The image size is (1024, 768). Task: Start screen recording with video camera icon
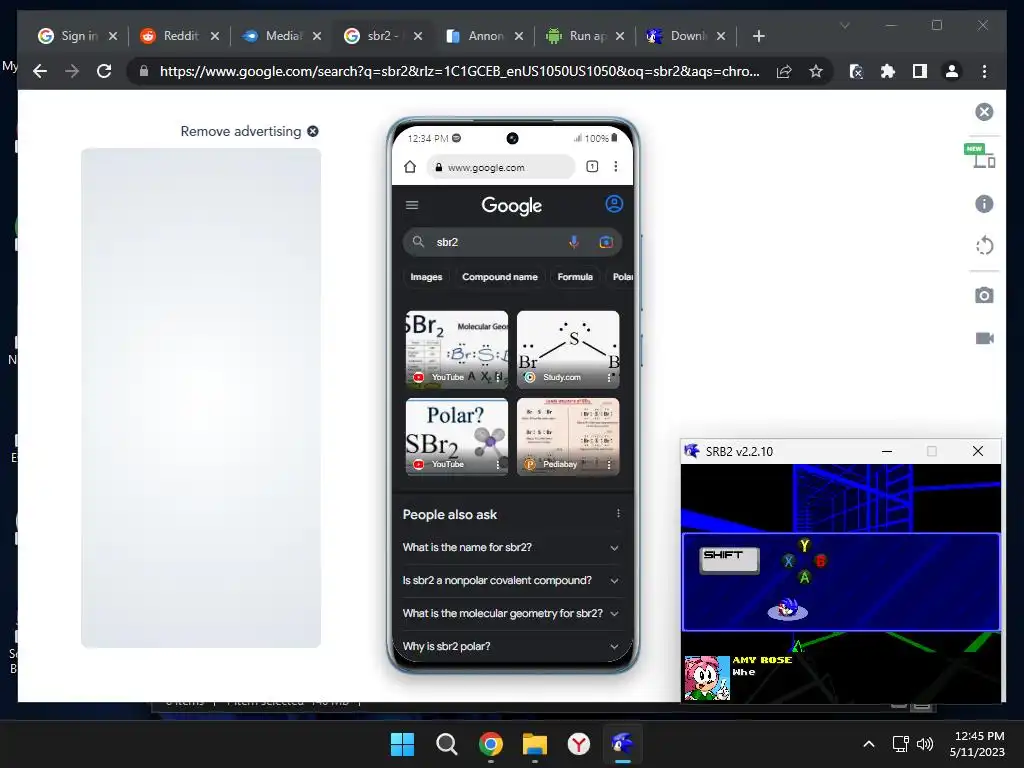tap(984, 338)
